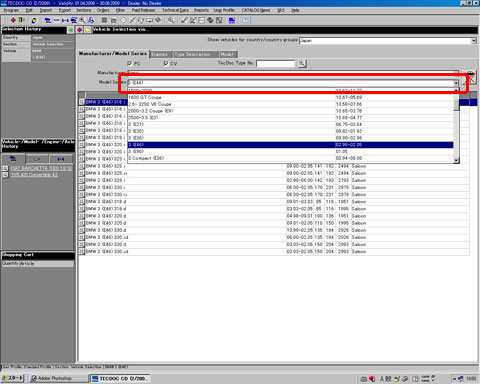Open the User Profile menu
Image resolution: width=480 pixels, height=384 pixels.
coord(224,10)
